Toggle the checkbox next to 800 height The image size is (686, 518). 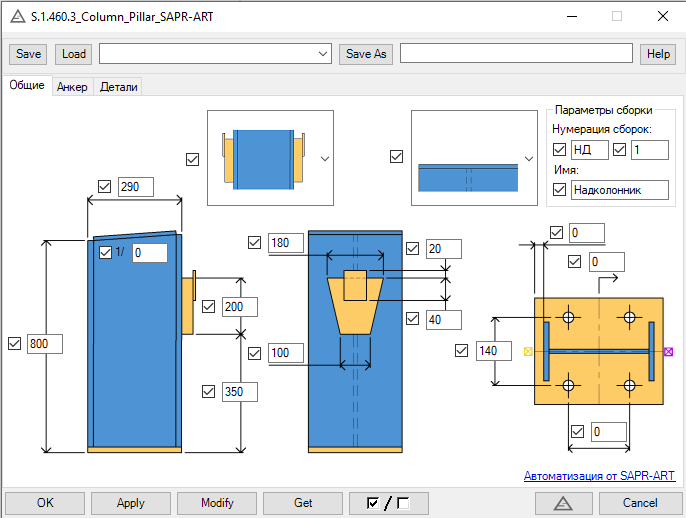14,344
